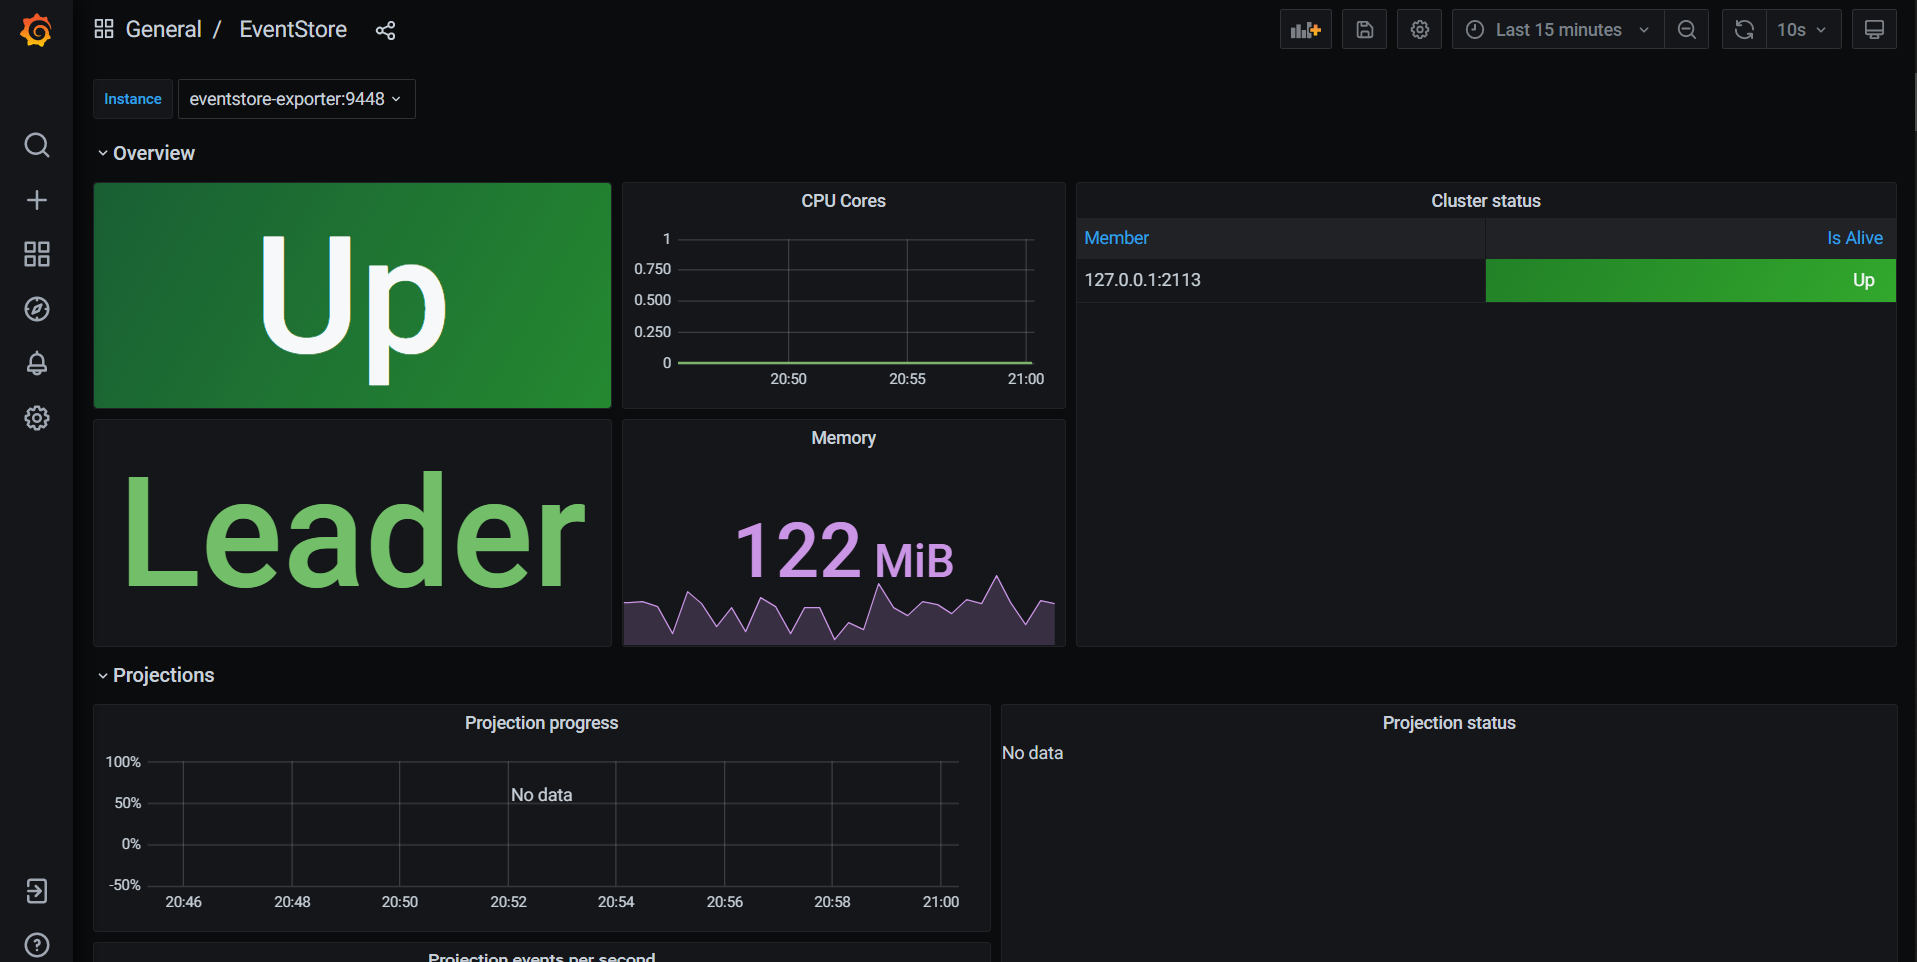Open the dashboards grid icon beside General

pos(104,29)
